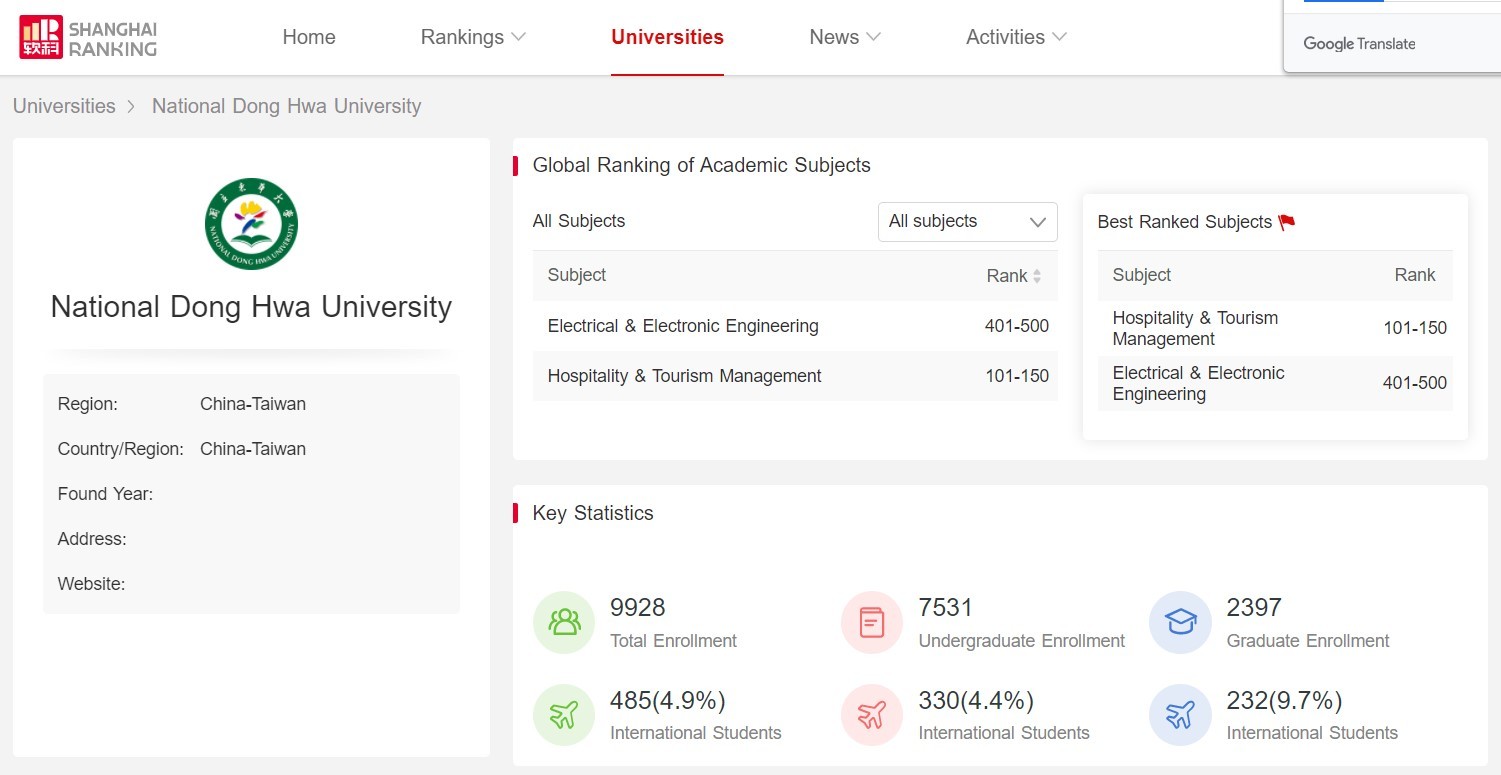Click the Found Year field label
Image resolution: width=1501 pixels, height=775 pixels.
click(x=105, y=494)
